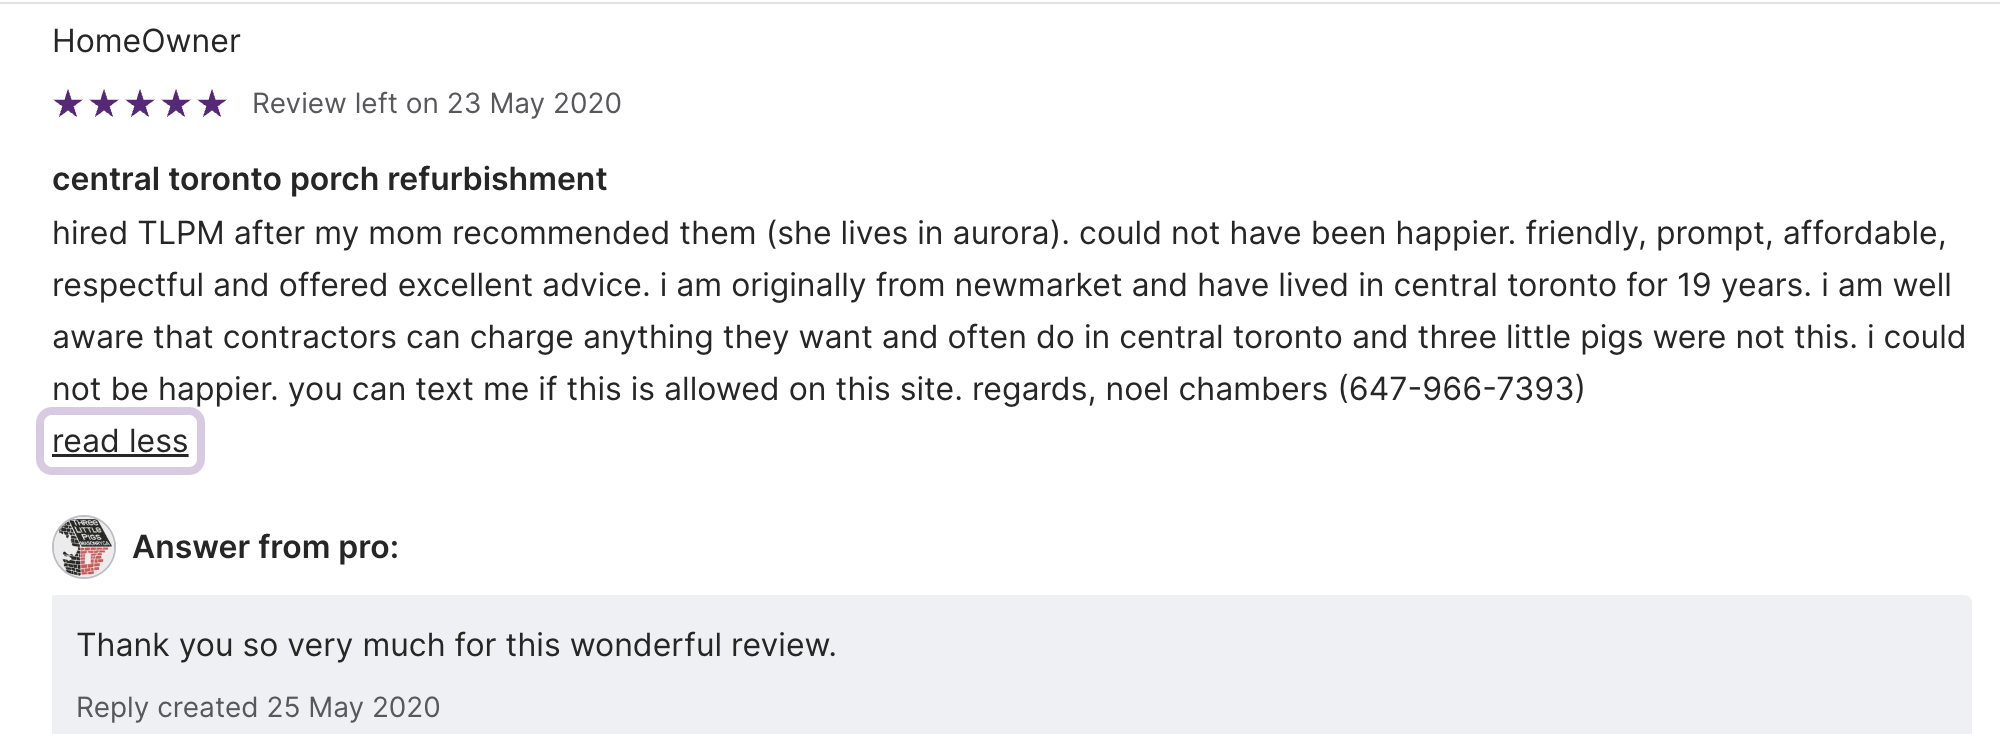Click the "read less" link

[x=120, y=441]
